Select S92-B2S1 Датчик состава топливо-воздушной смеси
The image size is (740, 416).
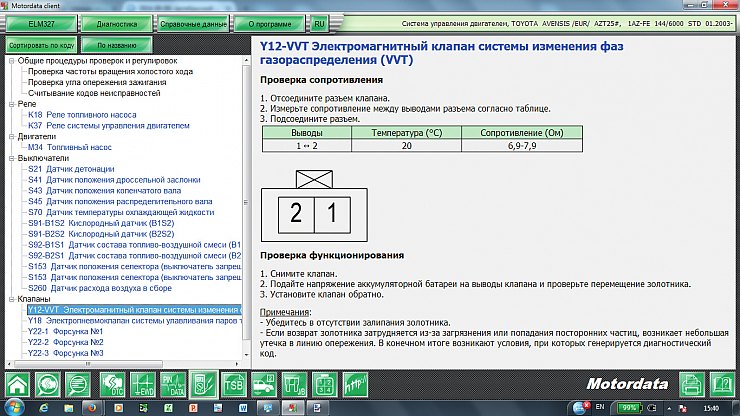(135, 256)
